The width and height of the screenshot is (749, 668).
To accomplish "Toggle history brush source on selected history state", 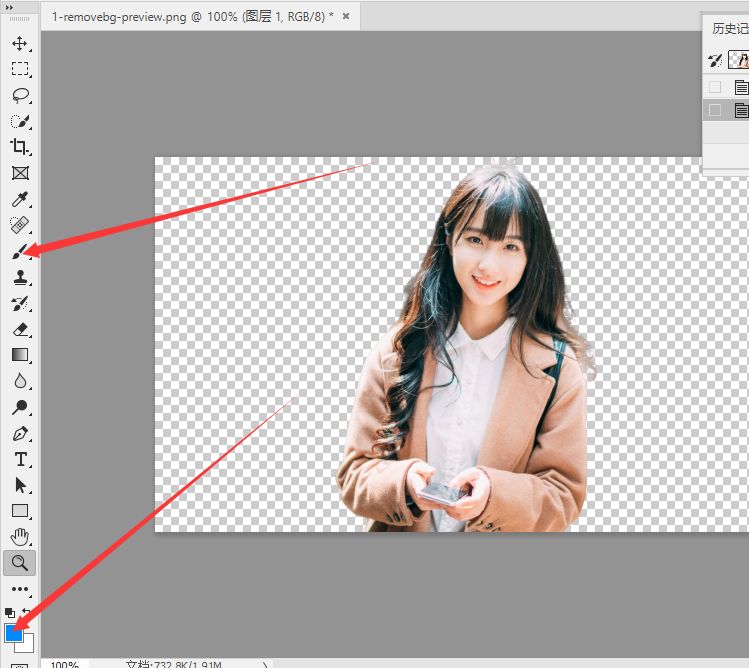I will pos(715,110).
